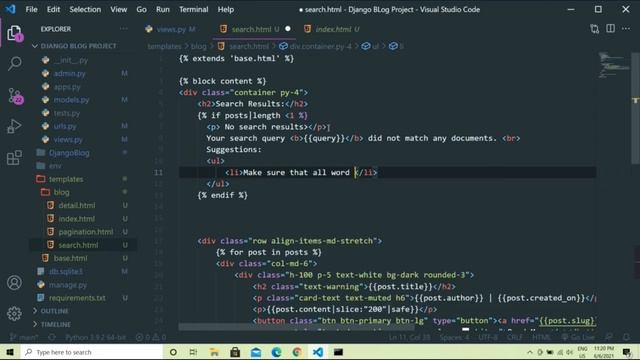
Task: Open detail.html in explorer
Action: click(76, 205)
